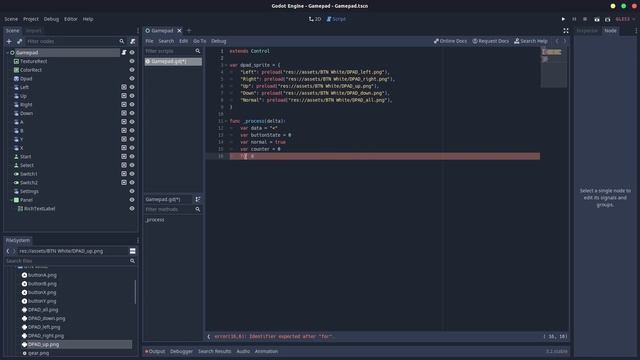Go back in FileSystem path history
This screenshot has height=360, width=640.
coord(8,251)
